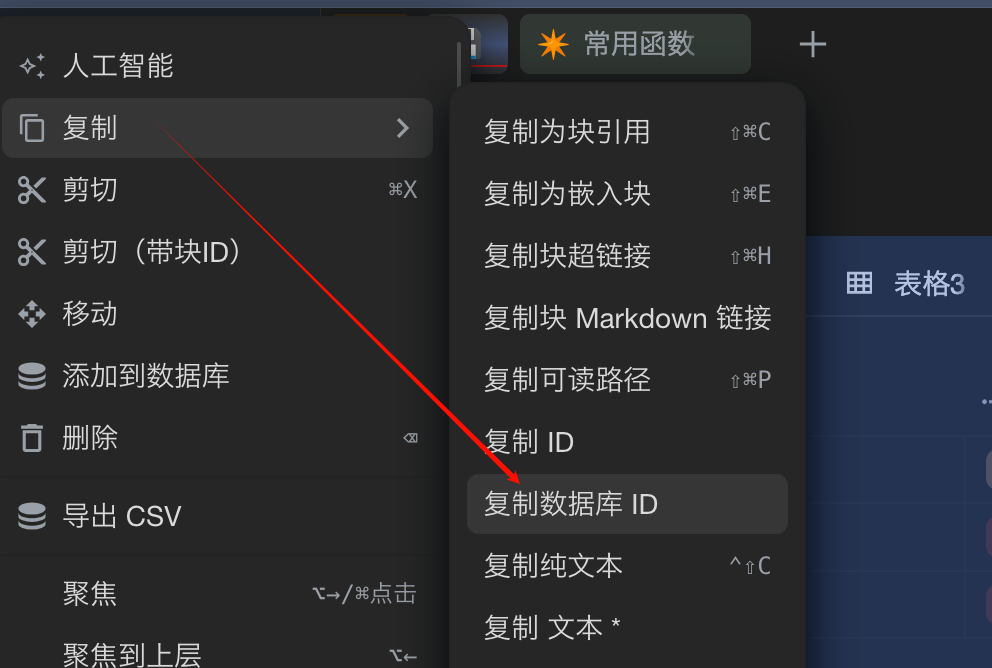The image size is (992, 668).
Task: Expand the 复制 submenu chevron
Action: (403, 128)
